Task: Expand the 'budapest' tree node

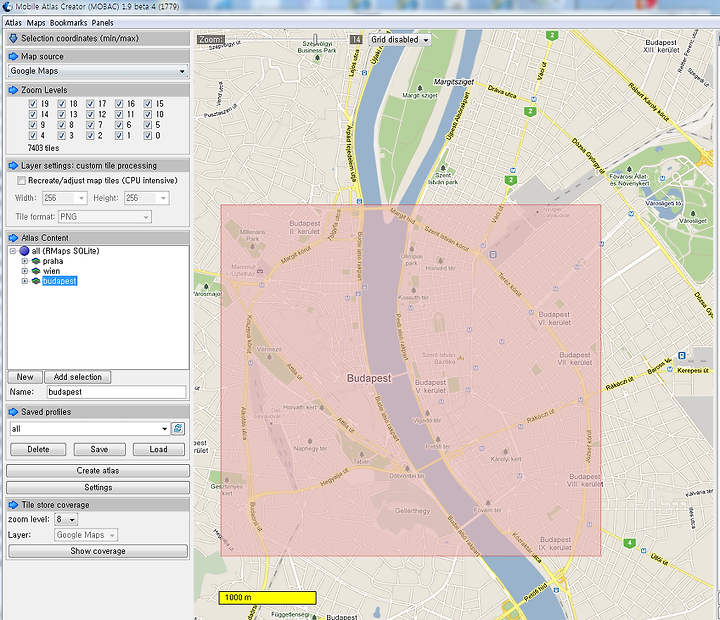Action: coord(25,281)
